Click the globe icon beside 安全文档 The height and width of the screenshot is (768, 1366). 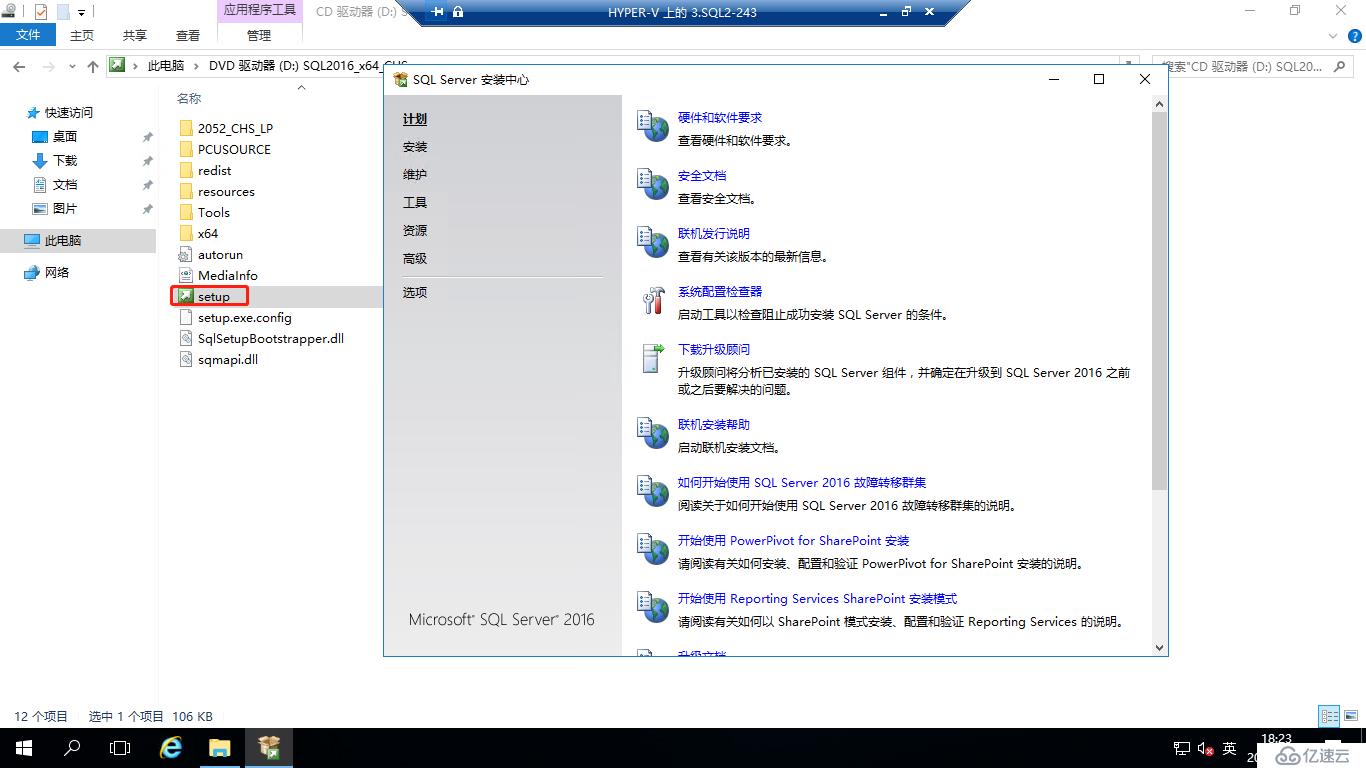653,185
